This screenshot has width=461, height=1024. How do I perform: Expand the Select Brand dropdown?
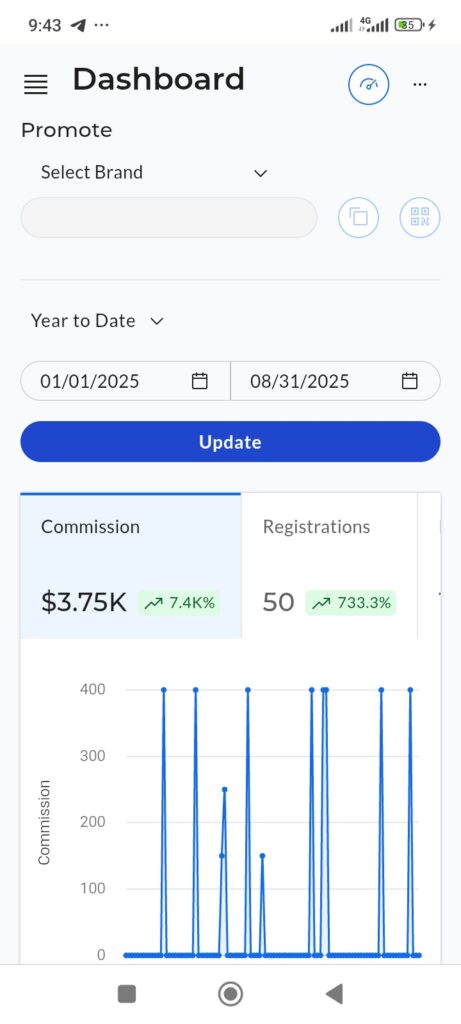[154, 172]
